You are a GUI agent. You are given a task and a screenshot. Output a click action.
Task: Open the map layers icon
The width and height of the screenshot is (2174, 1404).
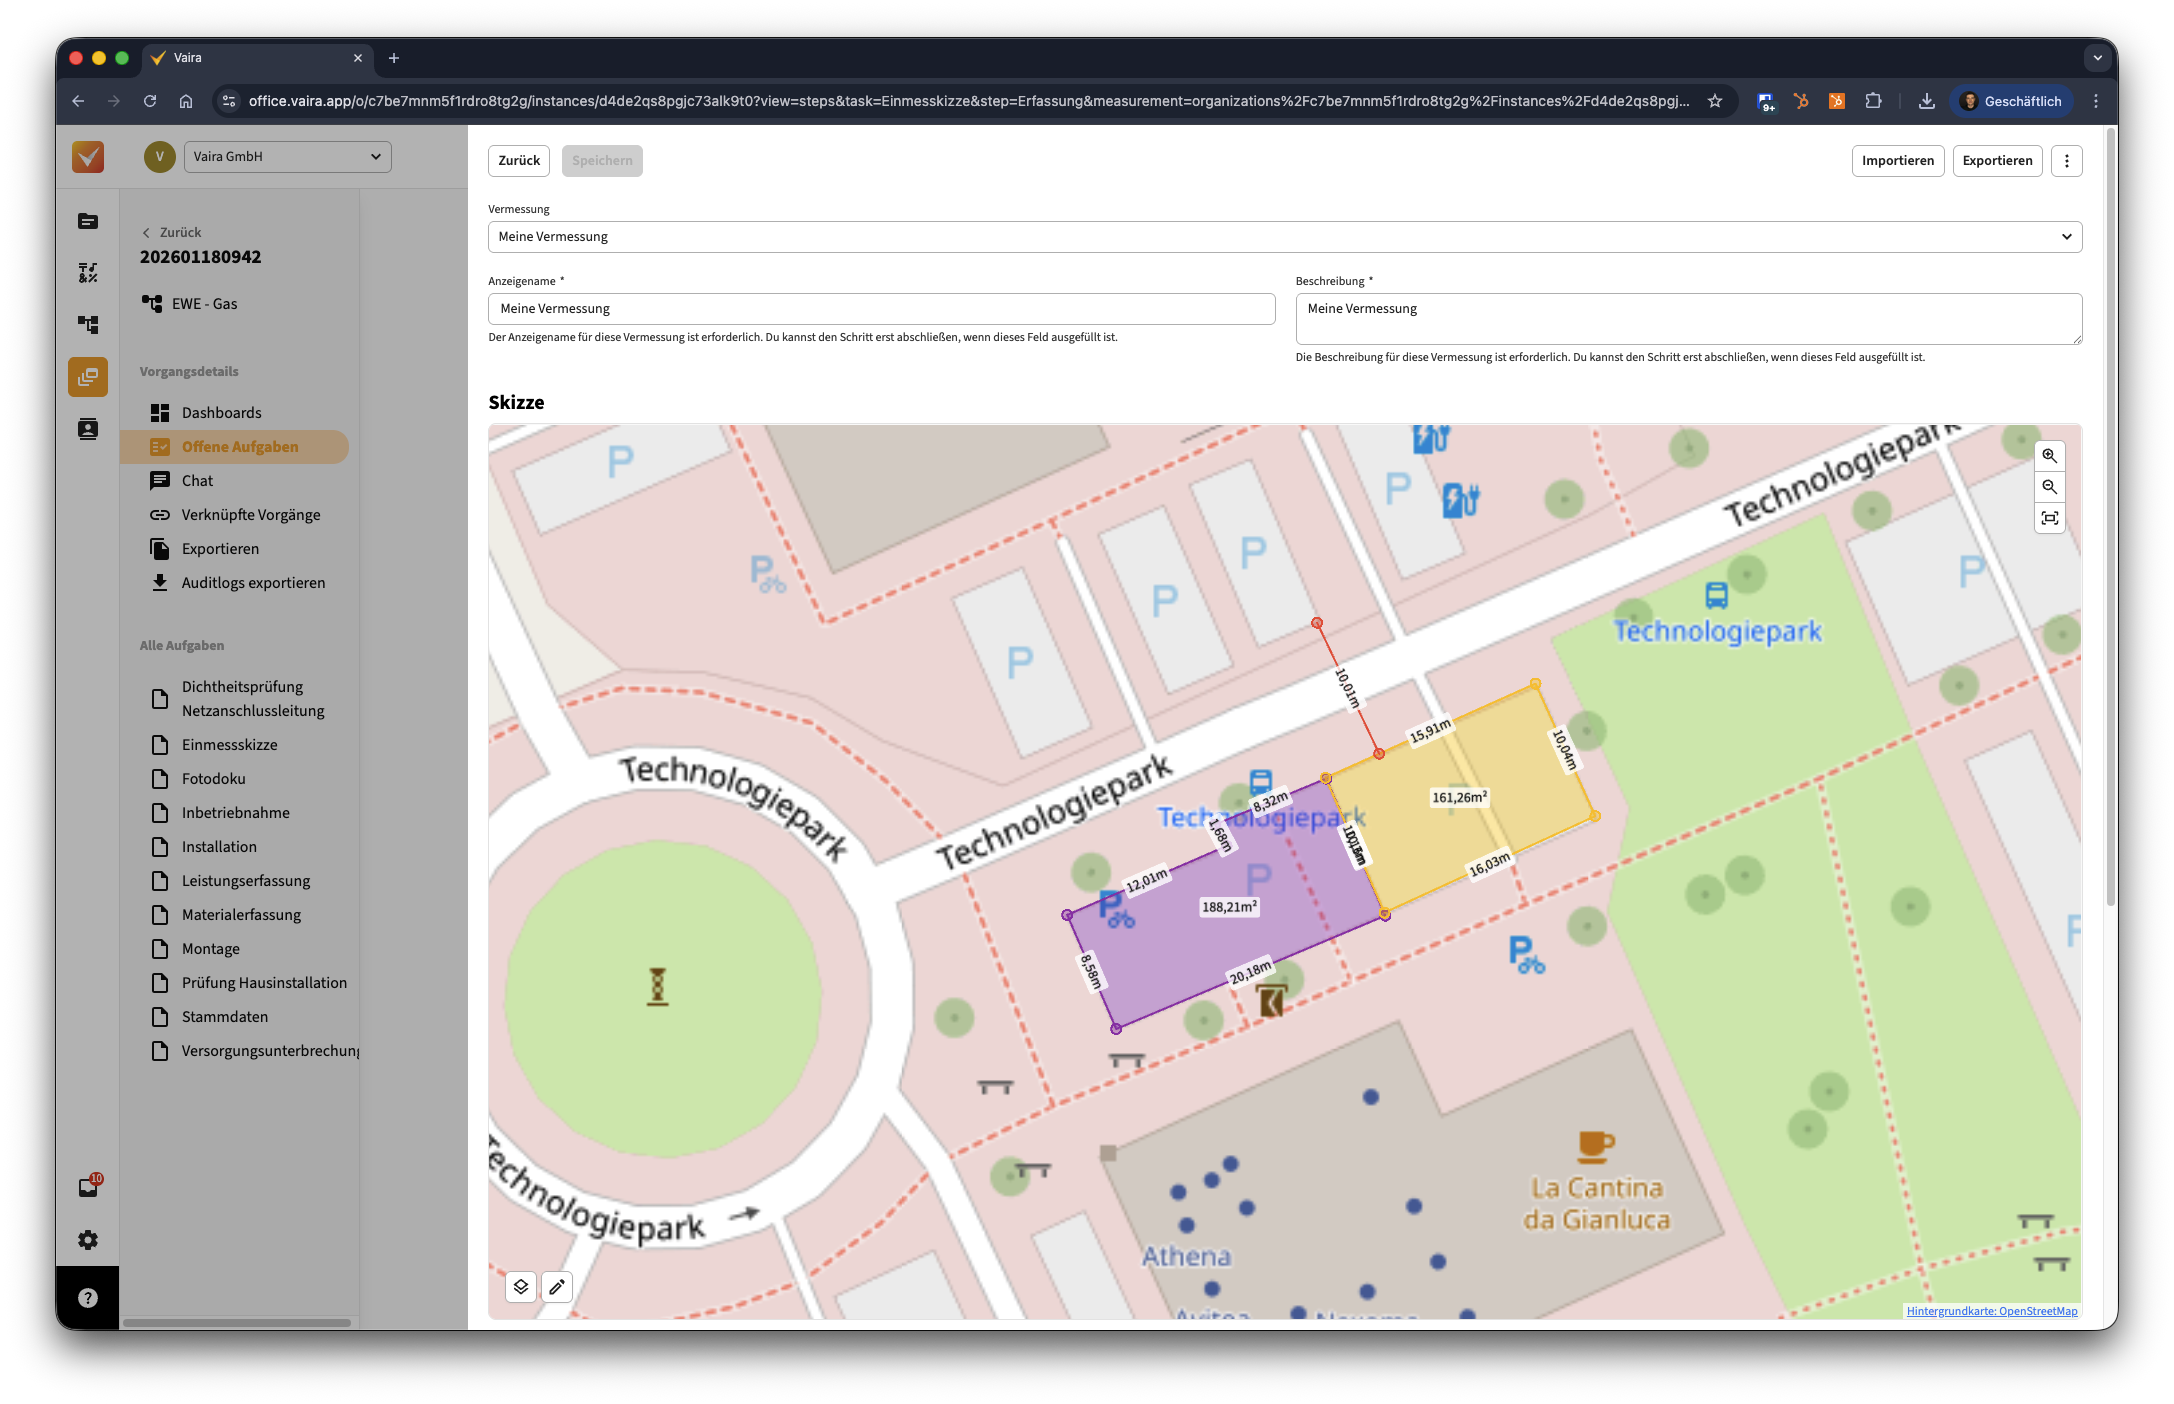pyautogui.click(x=521, y=1287)
